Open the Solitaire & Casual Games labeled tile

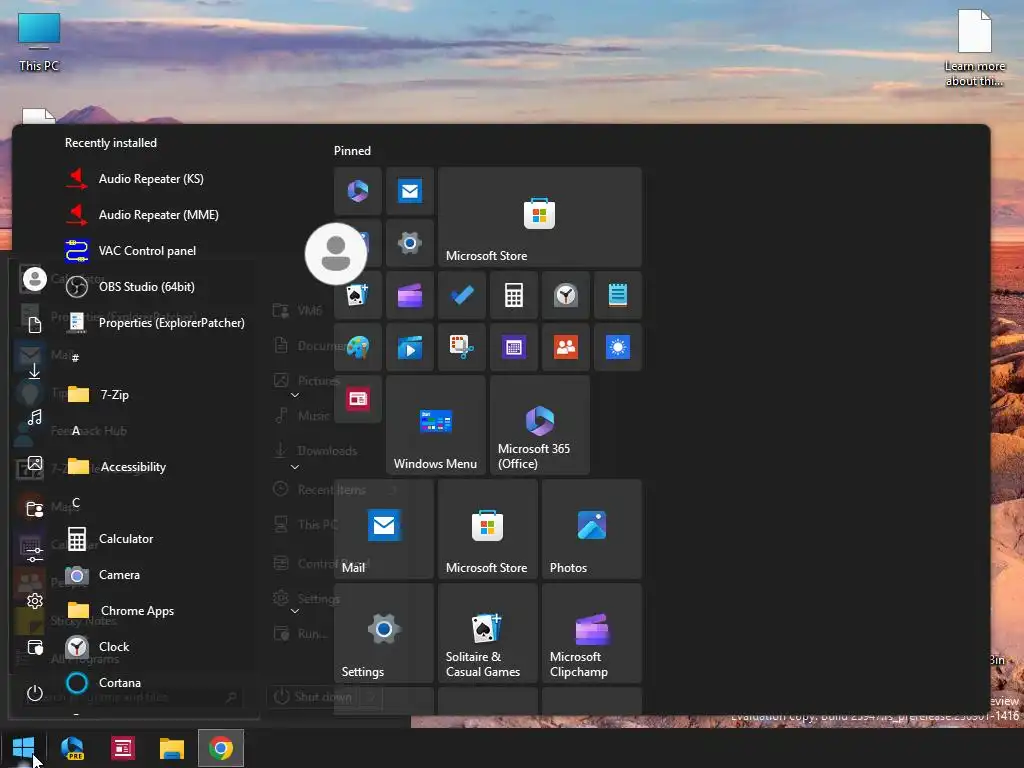click(488, 633)
